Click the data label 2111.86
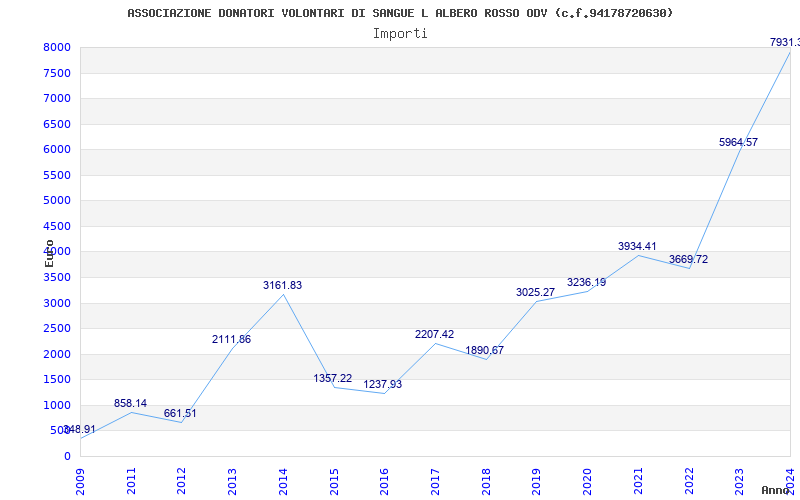Screen dimensions: 800x500 pos(232,339)
